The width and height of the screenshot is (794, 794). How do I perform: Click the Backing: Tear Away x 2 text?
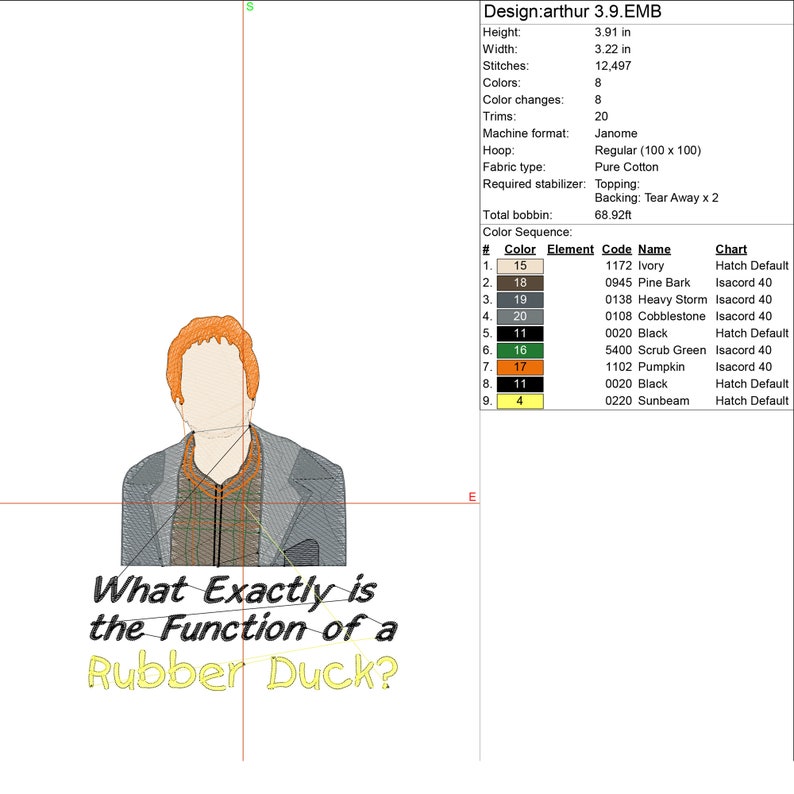[656, 198]
